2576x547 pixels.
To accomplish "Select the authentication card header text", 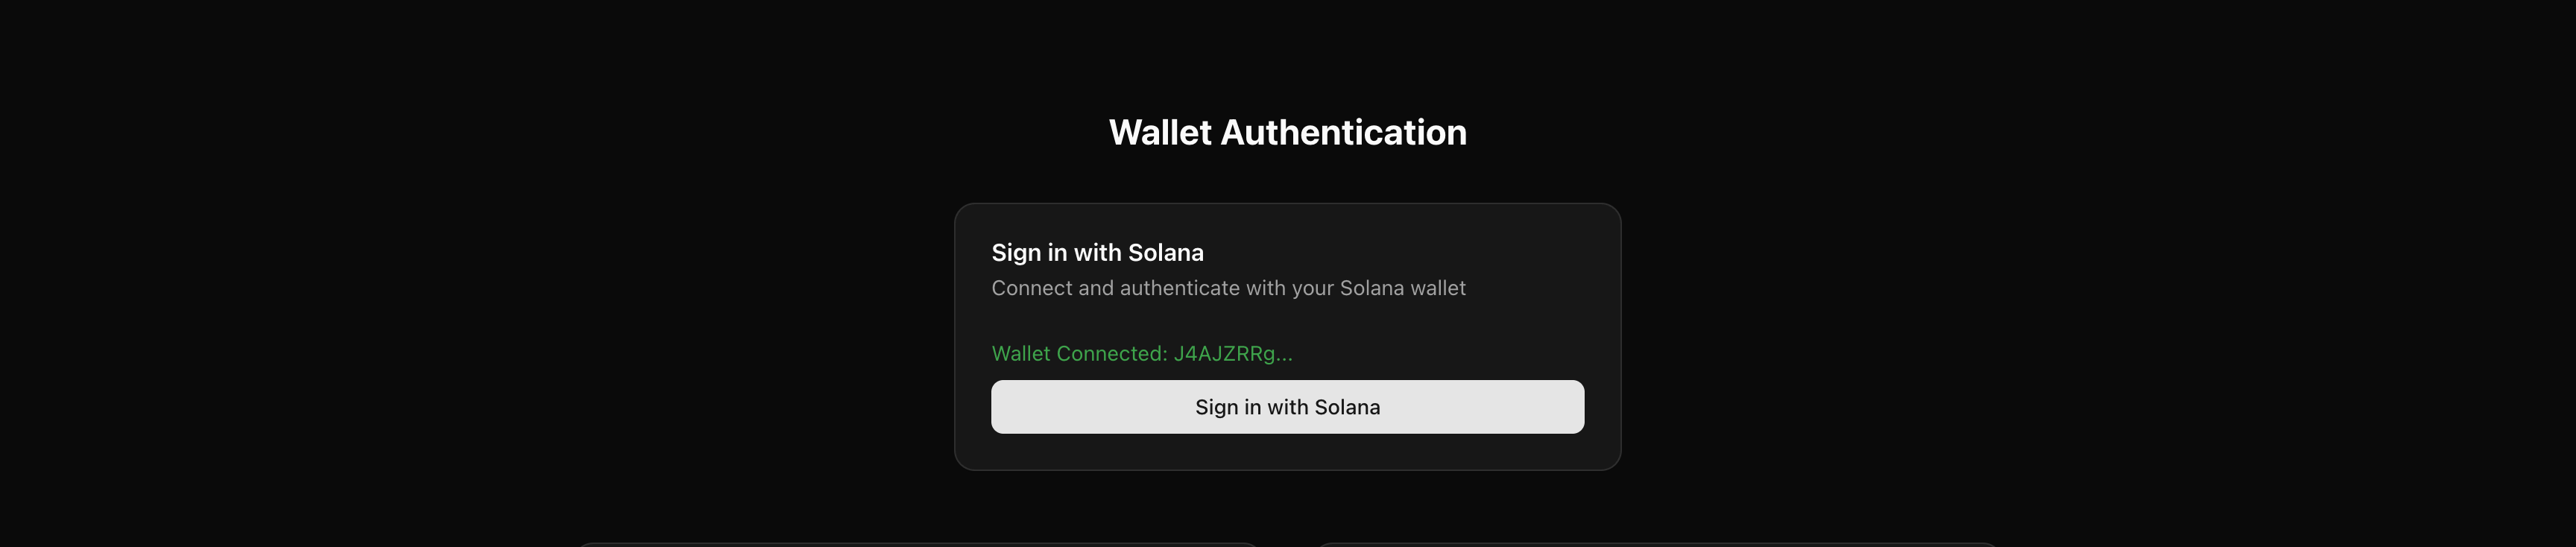I will [1097, 252].
